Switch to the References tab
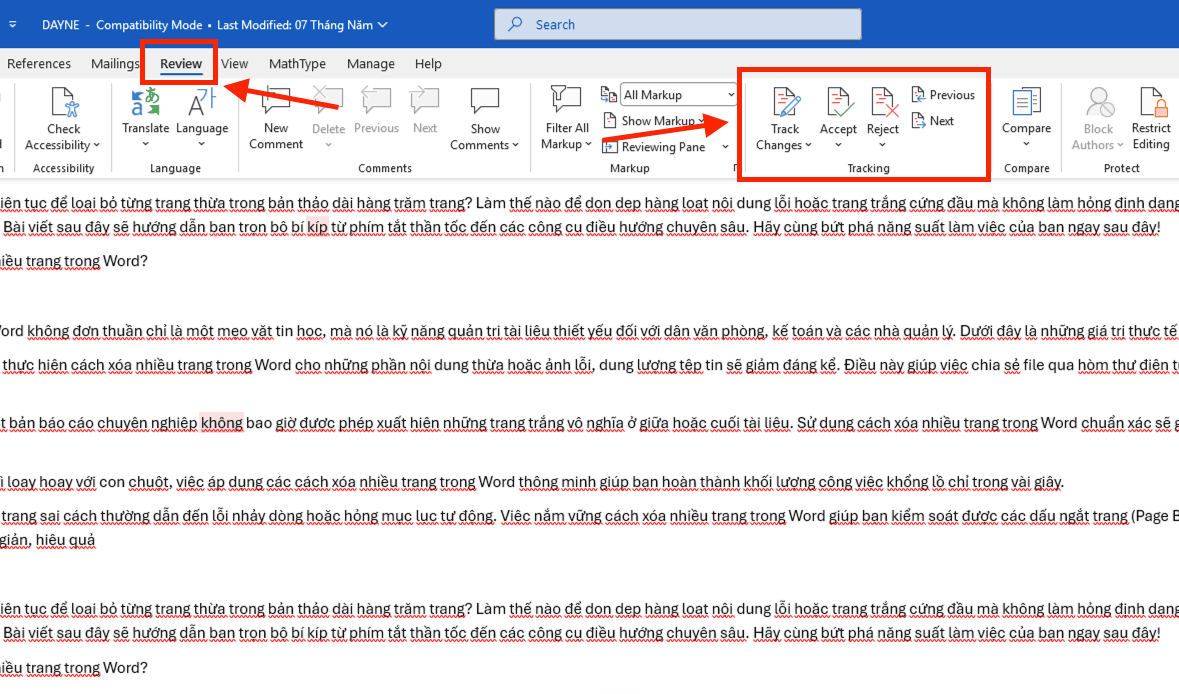Screen dimensions: 1179x694 [38, 64]
